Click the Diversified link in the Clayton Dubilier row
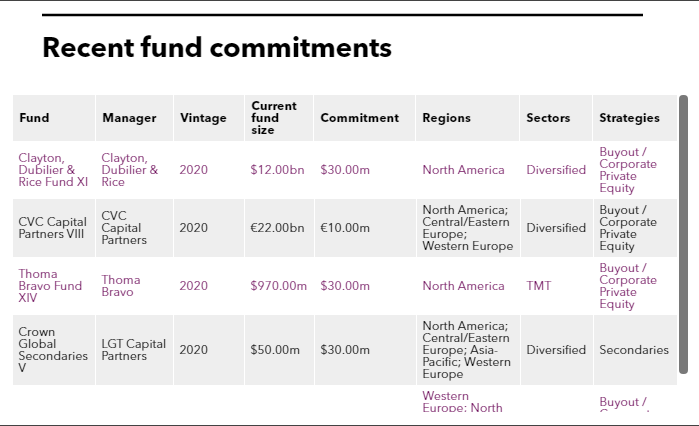699x426 pixels. click(556, 170)
